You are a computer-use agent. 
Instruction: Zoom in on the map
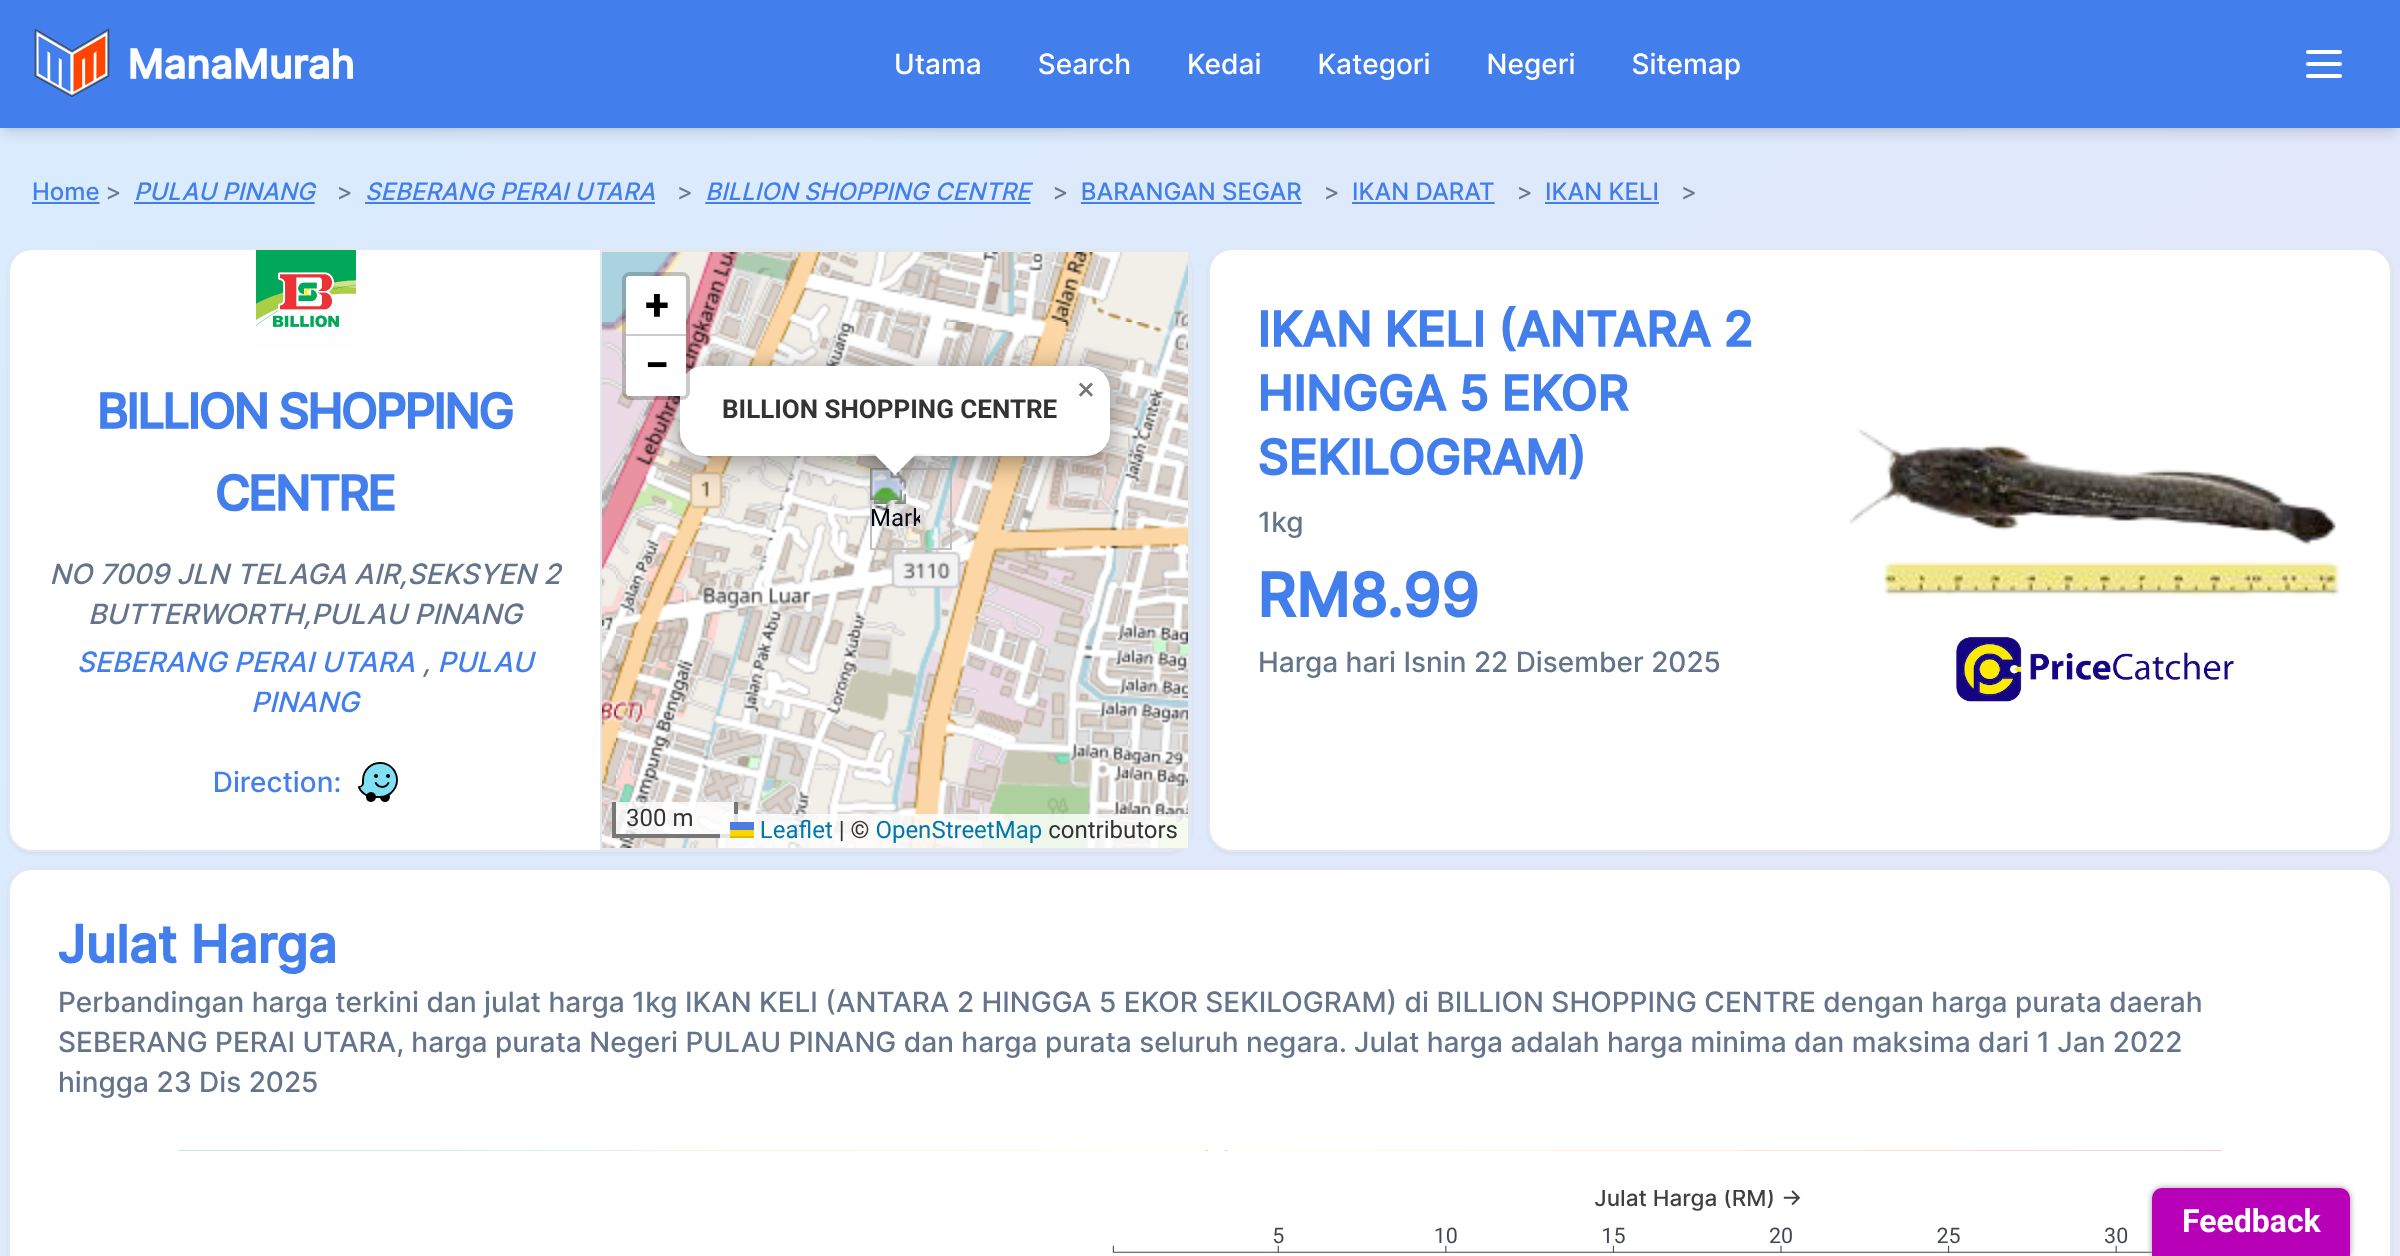pyautogui.click(x=656, y=305)
